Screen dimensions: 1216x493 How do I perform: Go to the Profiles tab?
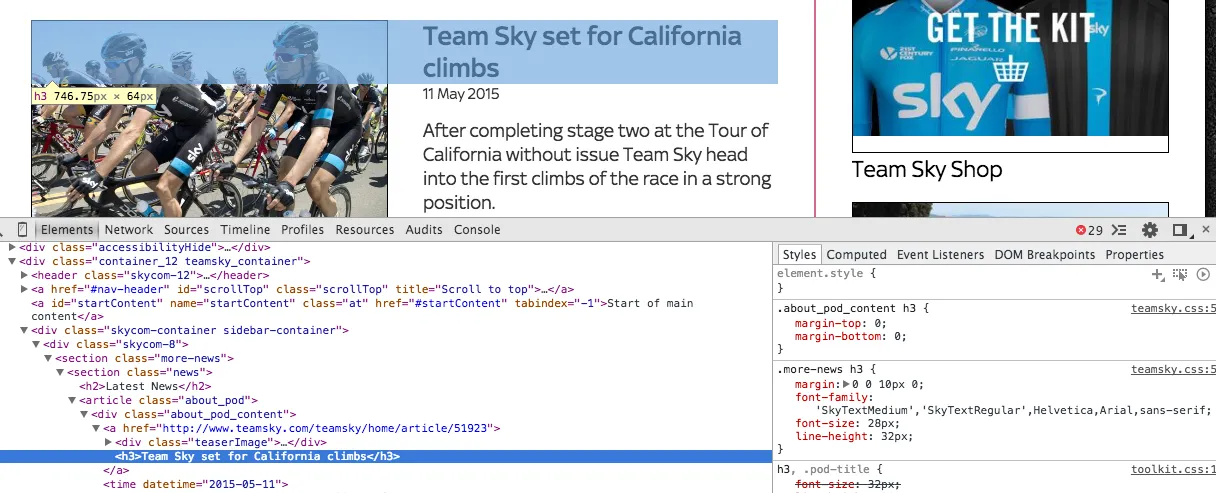tap(303, 229)
